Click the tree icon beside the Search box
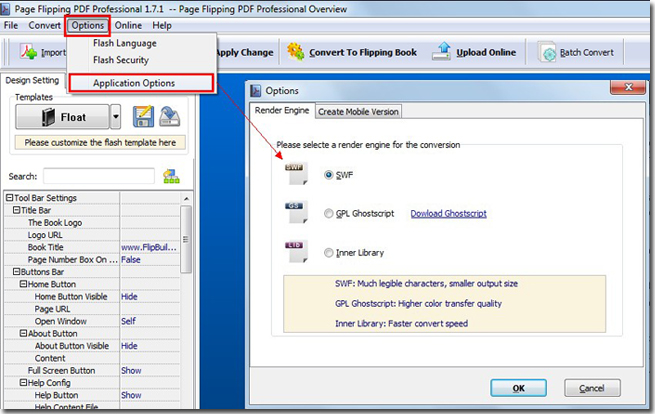Screen dimensions: 655x414 point(171,176)
